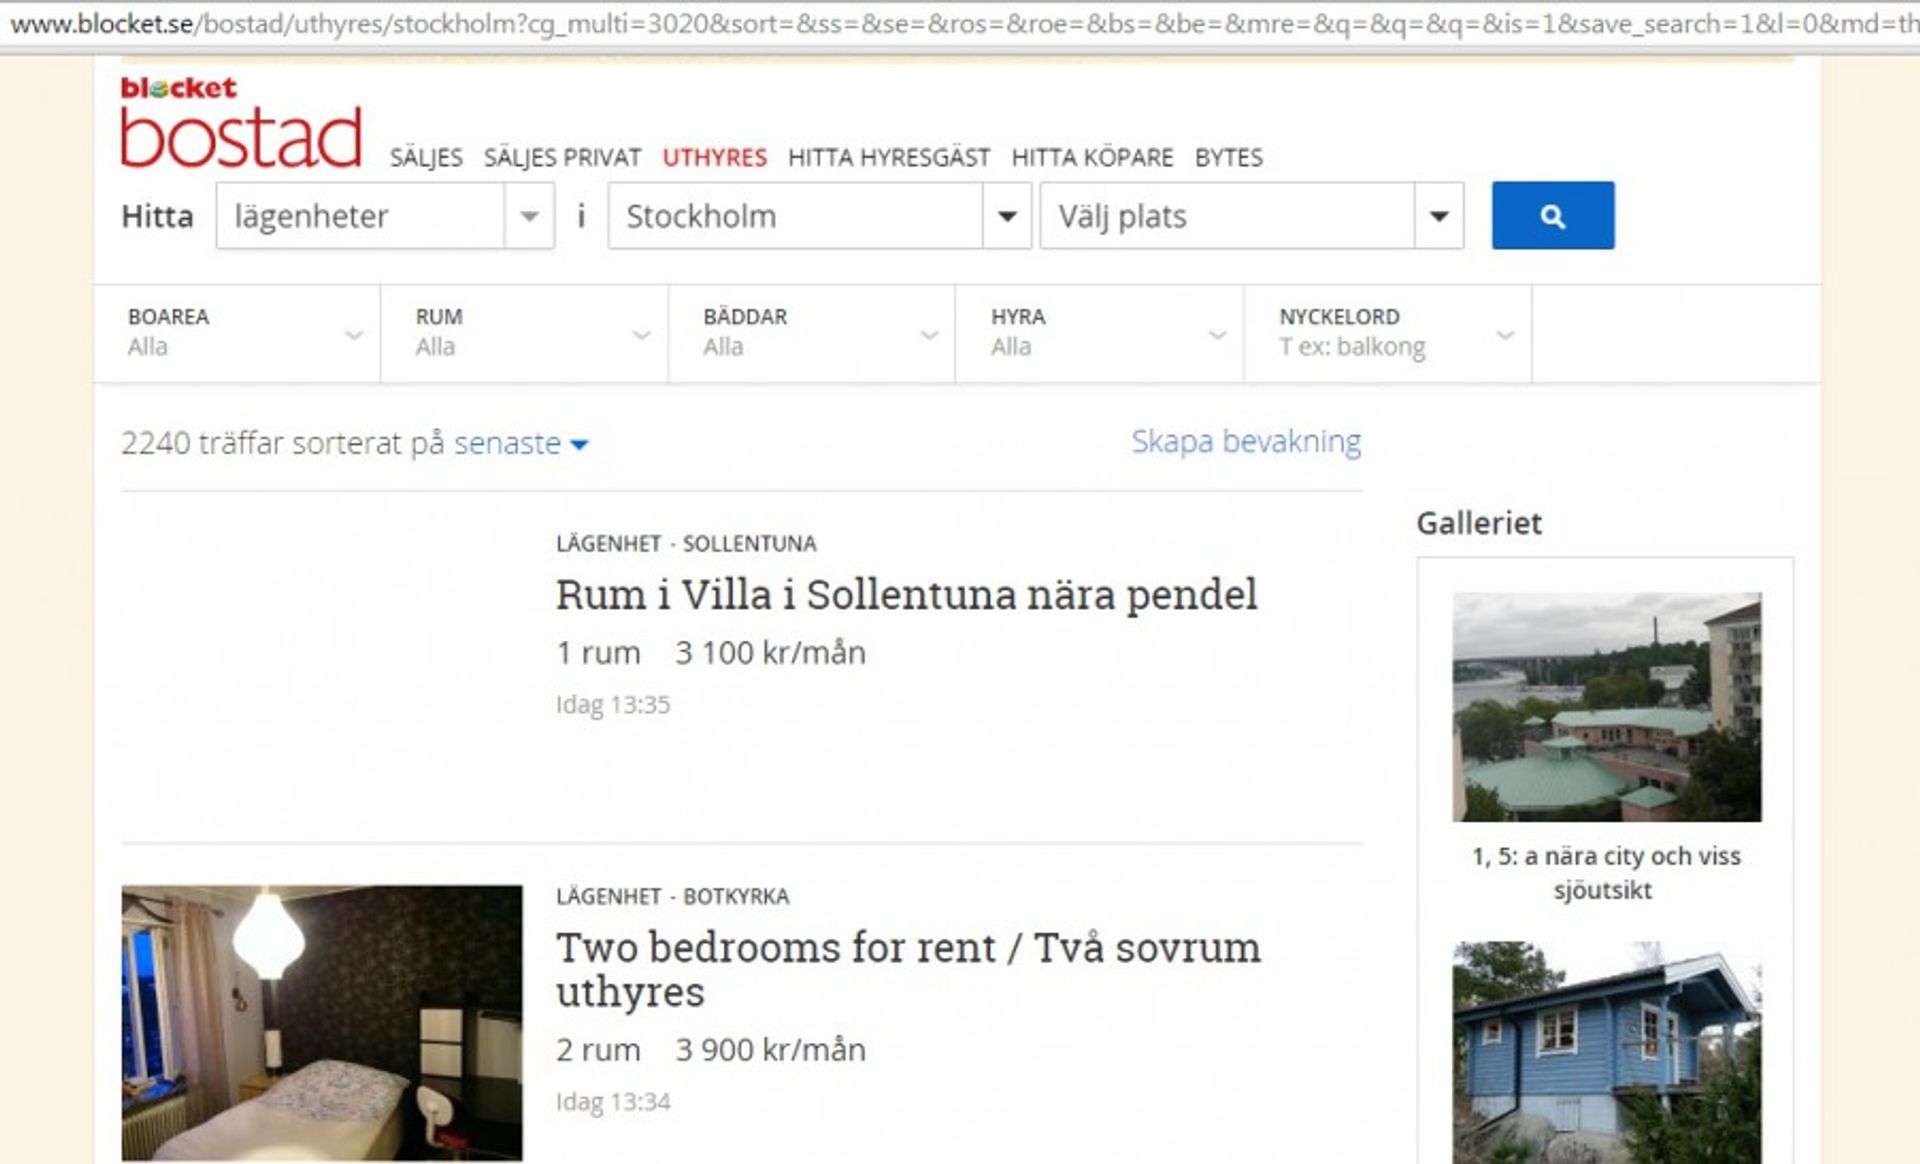Click gallery caption nära city och sjöutsikt
Viewport: 1920px width, 1164px height.
[x=1606, y=872]
